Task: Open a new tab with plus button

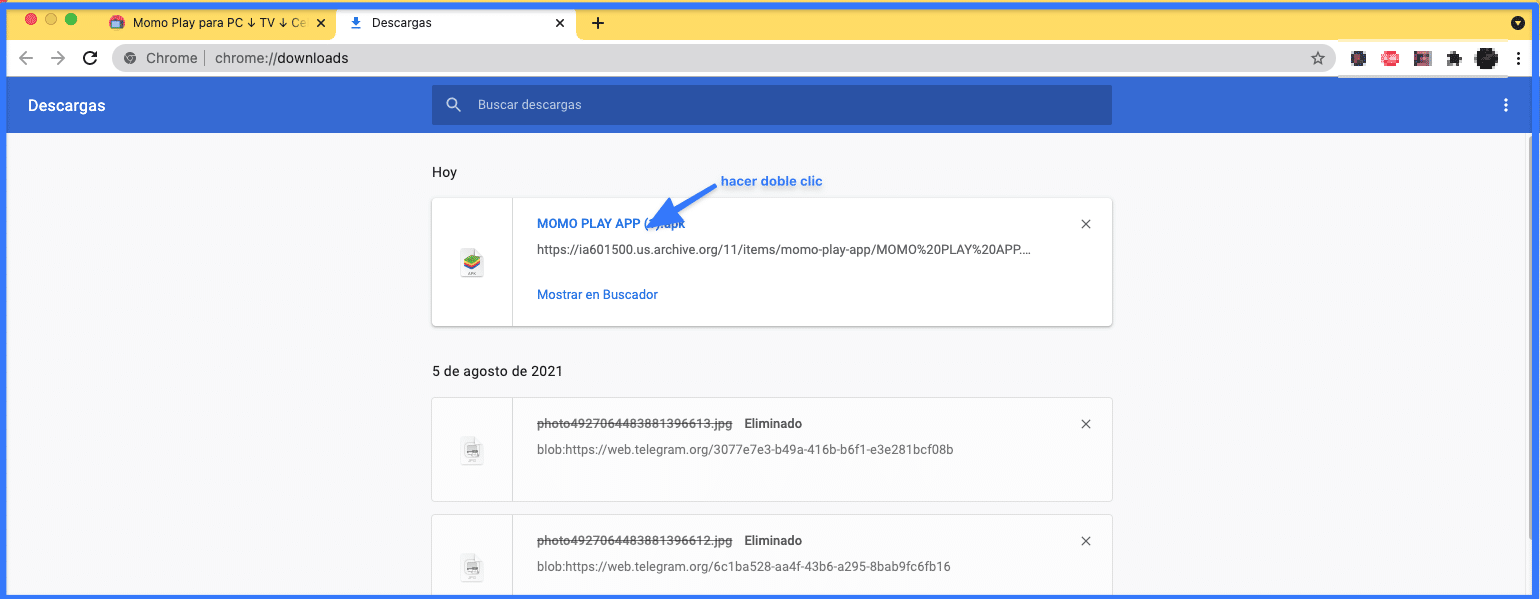Action: [x=598, y=23]
